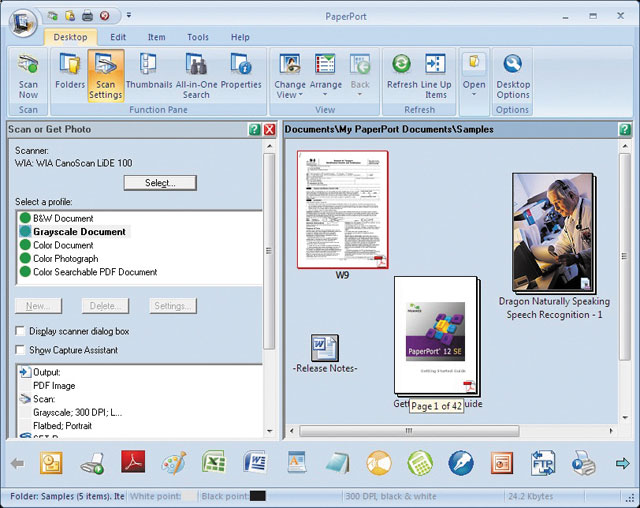This screenshot has width=640, height=508.
Task: Expand the Change View dropdown
Action: coord(290,89)
